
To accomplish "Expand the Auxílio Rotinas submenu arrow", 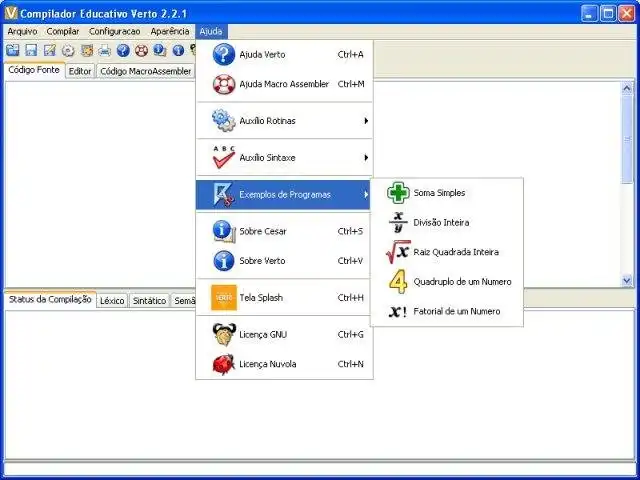I will tap(366, 121).
